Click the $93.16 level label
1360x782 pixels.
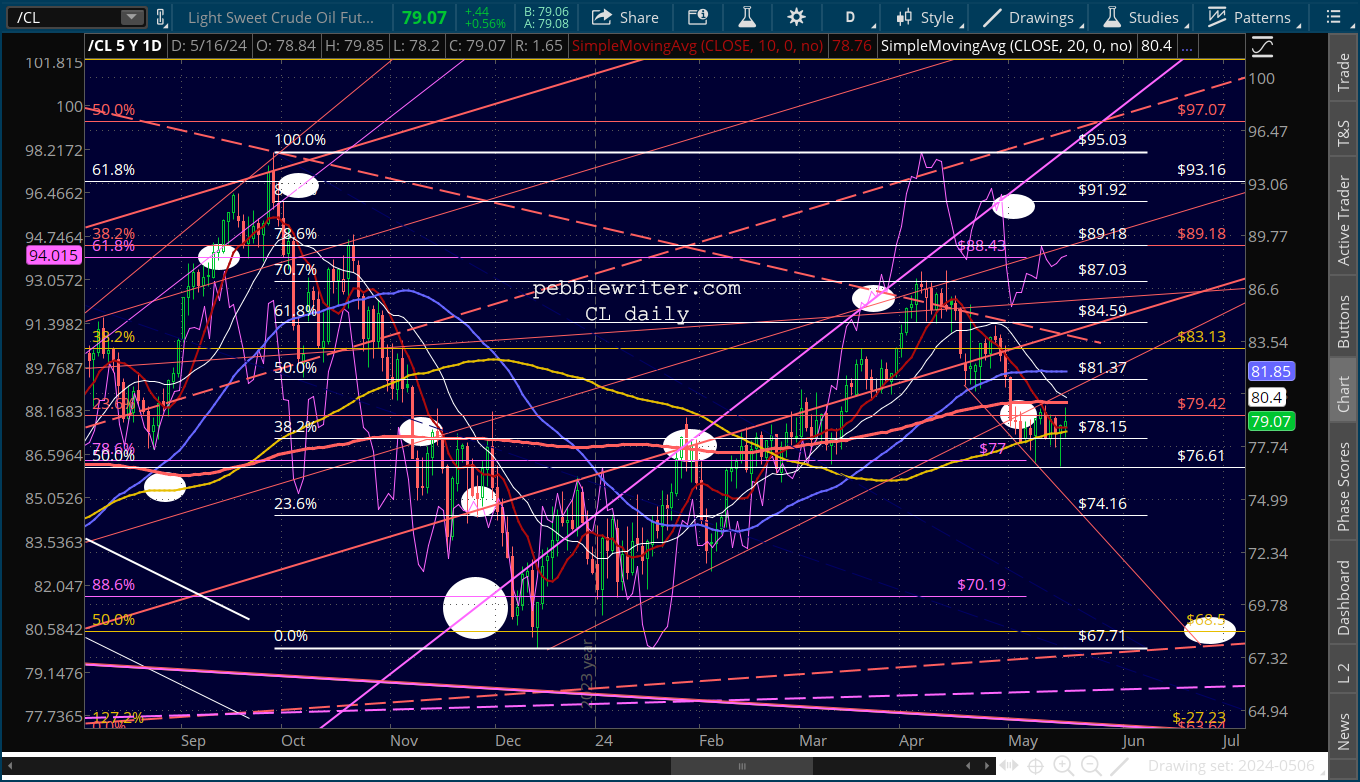tap(1202, 170)
